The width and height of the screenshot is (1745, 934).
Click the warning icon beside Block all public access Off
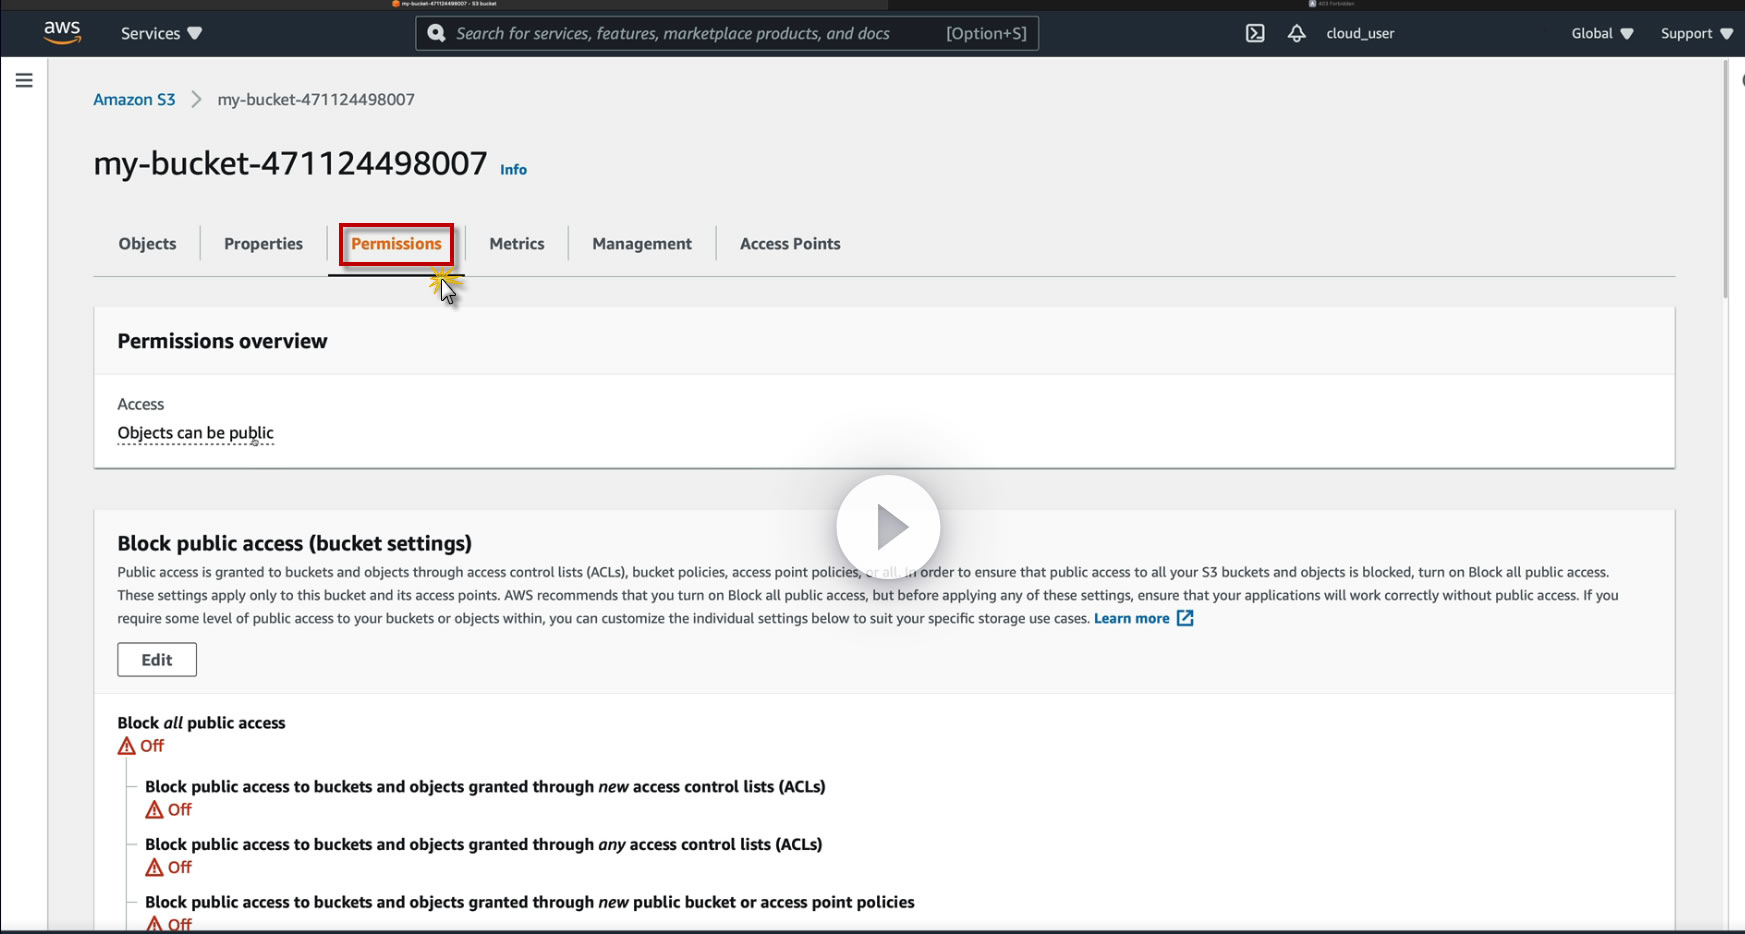[126, 746]
